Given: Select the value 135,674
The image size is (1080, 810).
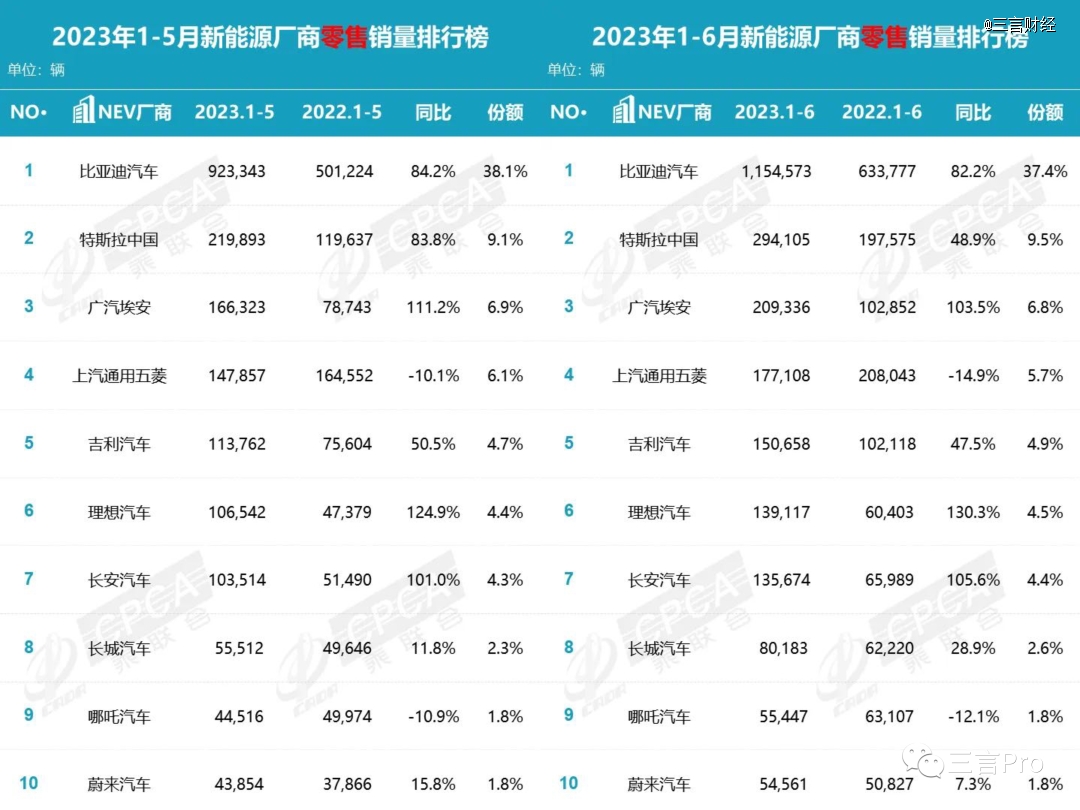Looking at the screenshot, I should pyautogui.click(x=781, y=580).
